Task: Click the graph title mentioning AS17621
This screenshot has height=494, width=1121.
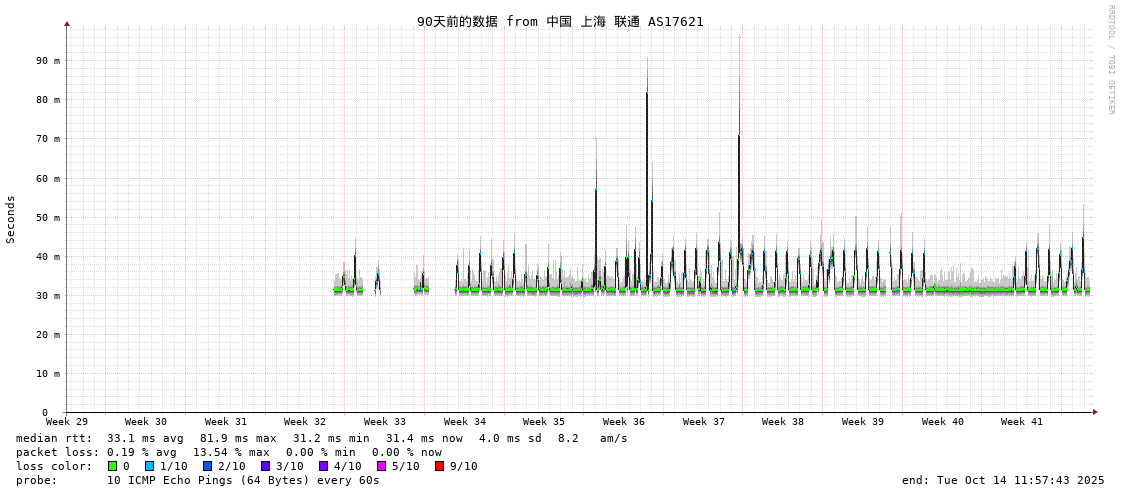Action: tap(560, 21)
